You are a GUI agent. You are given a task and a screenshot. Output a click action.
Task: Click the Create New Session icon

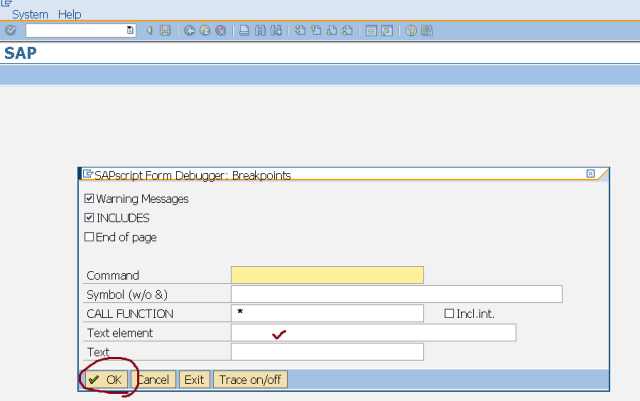tap(371, 31)
